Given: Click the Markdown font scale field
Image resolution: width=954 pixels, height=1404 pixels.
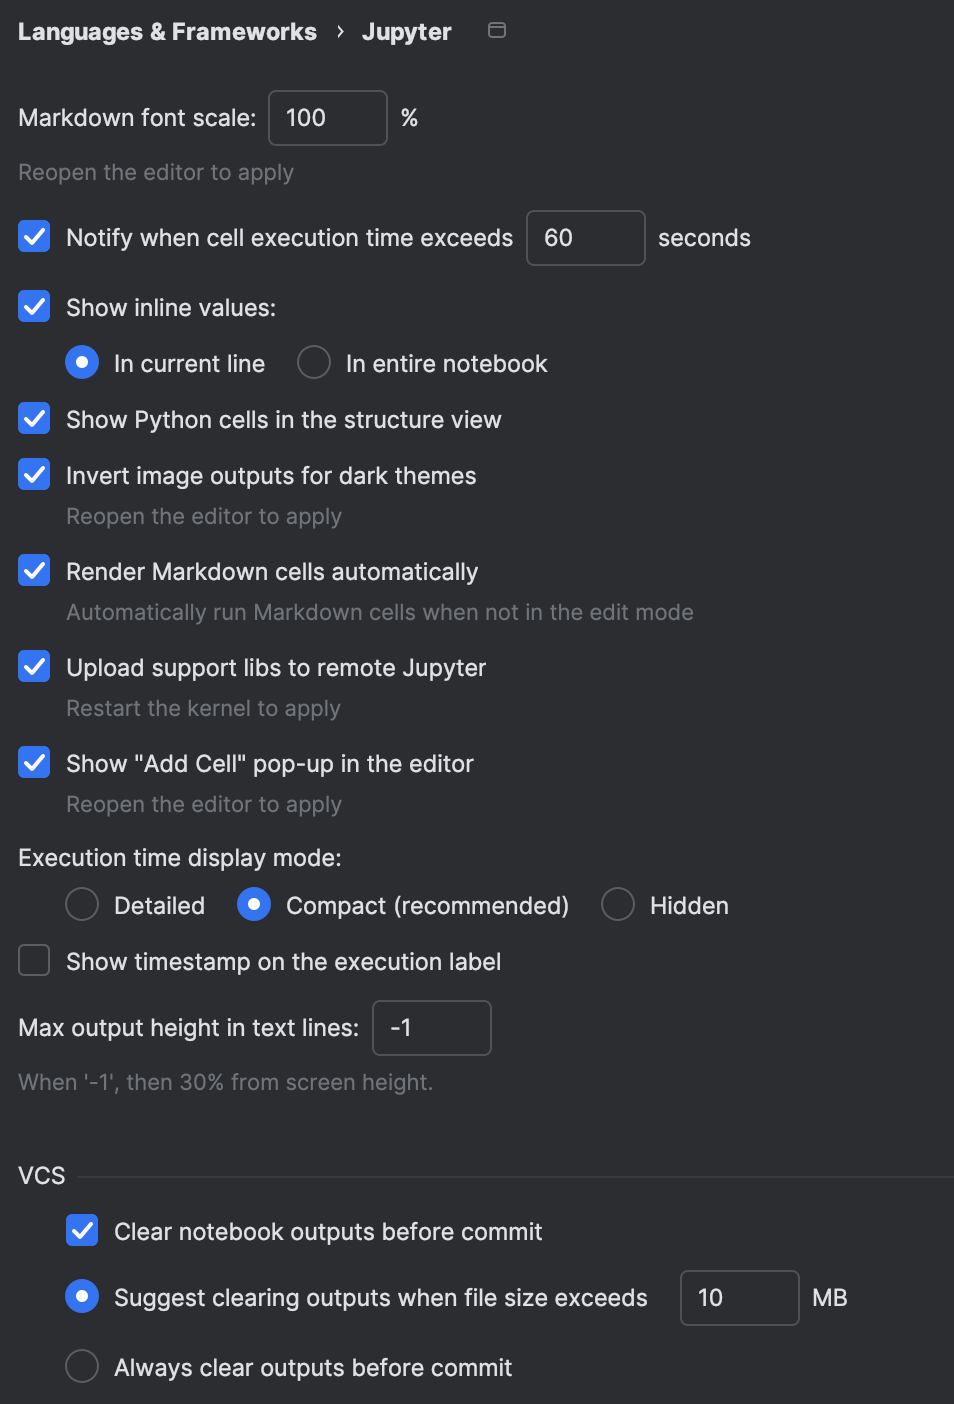Looking at the screenshot, I should click(328, 118).
